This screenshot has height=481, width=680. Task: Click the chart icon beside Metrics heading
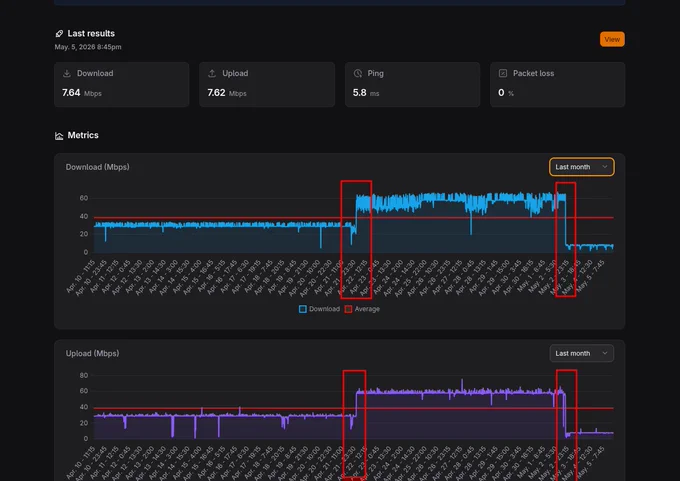[x=59, y=136]
